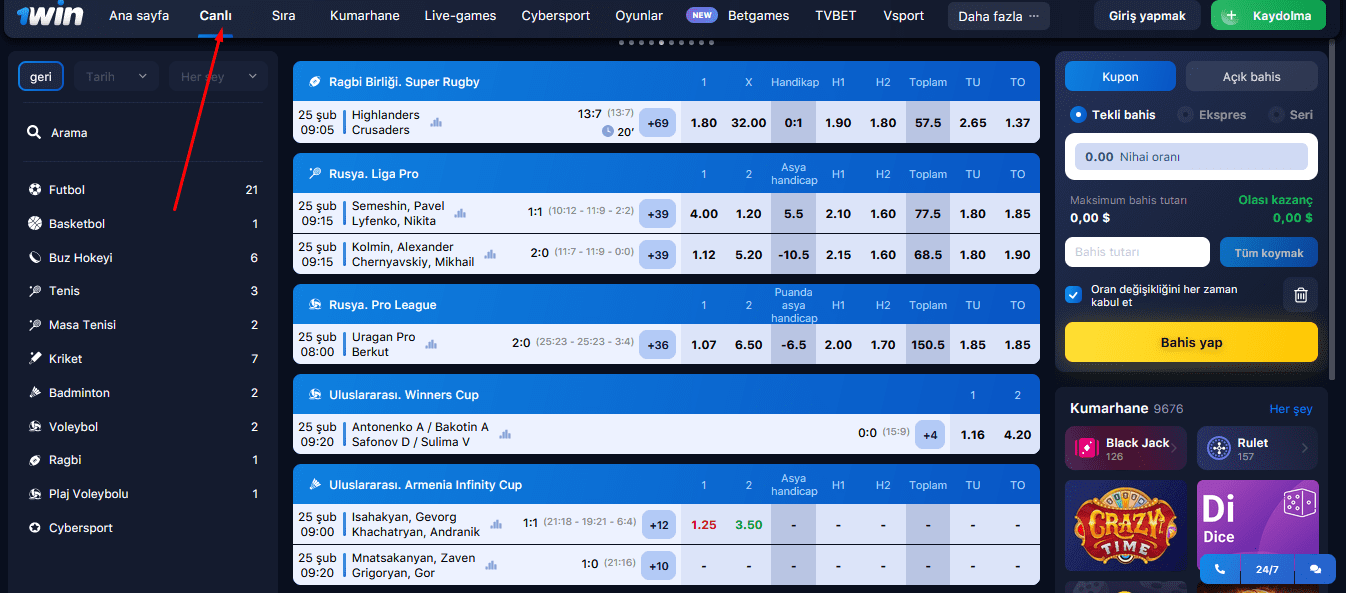1346x593 pixels.
Task: Select the Basketbol ball icon
Action: [35, 223]
